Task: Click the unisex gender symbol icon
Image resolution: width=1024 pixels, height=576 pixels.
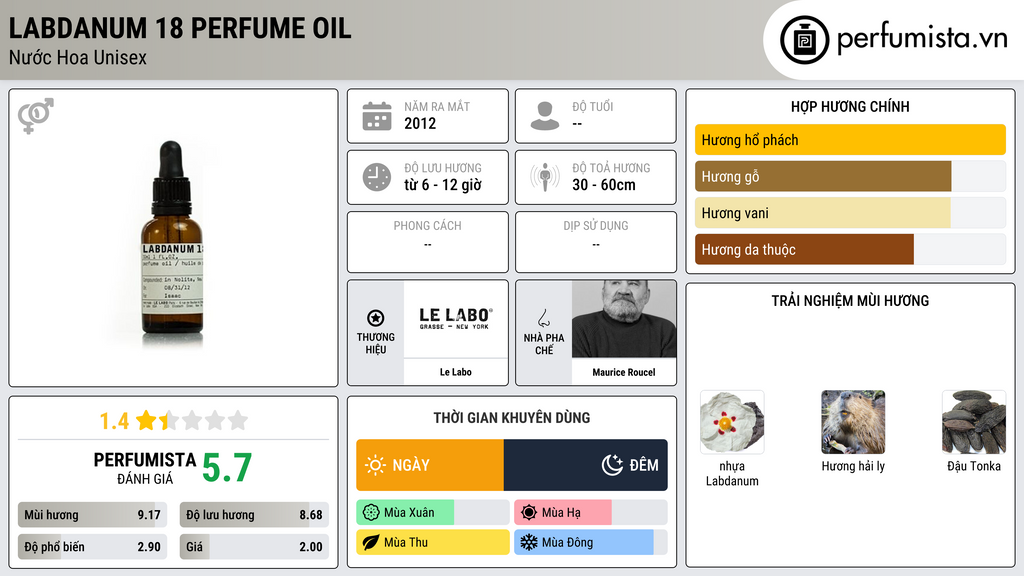Action: click(x=36, y=116)
